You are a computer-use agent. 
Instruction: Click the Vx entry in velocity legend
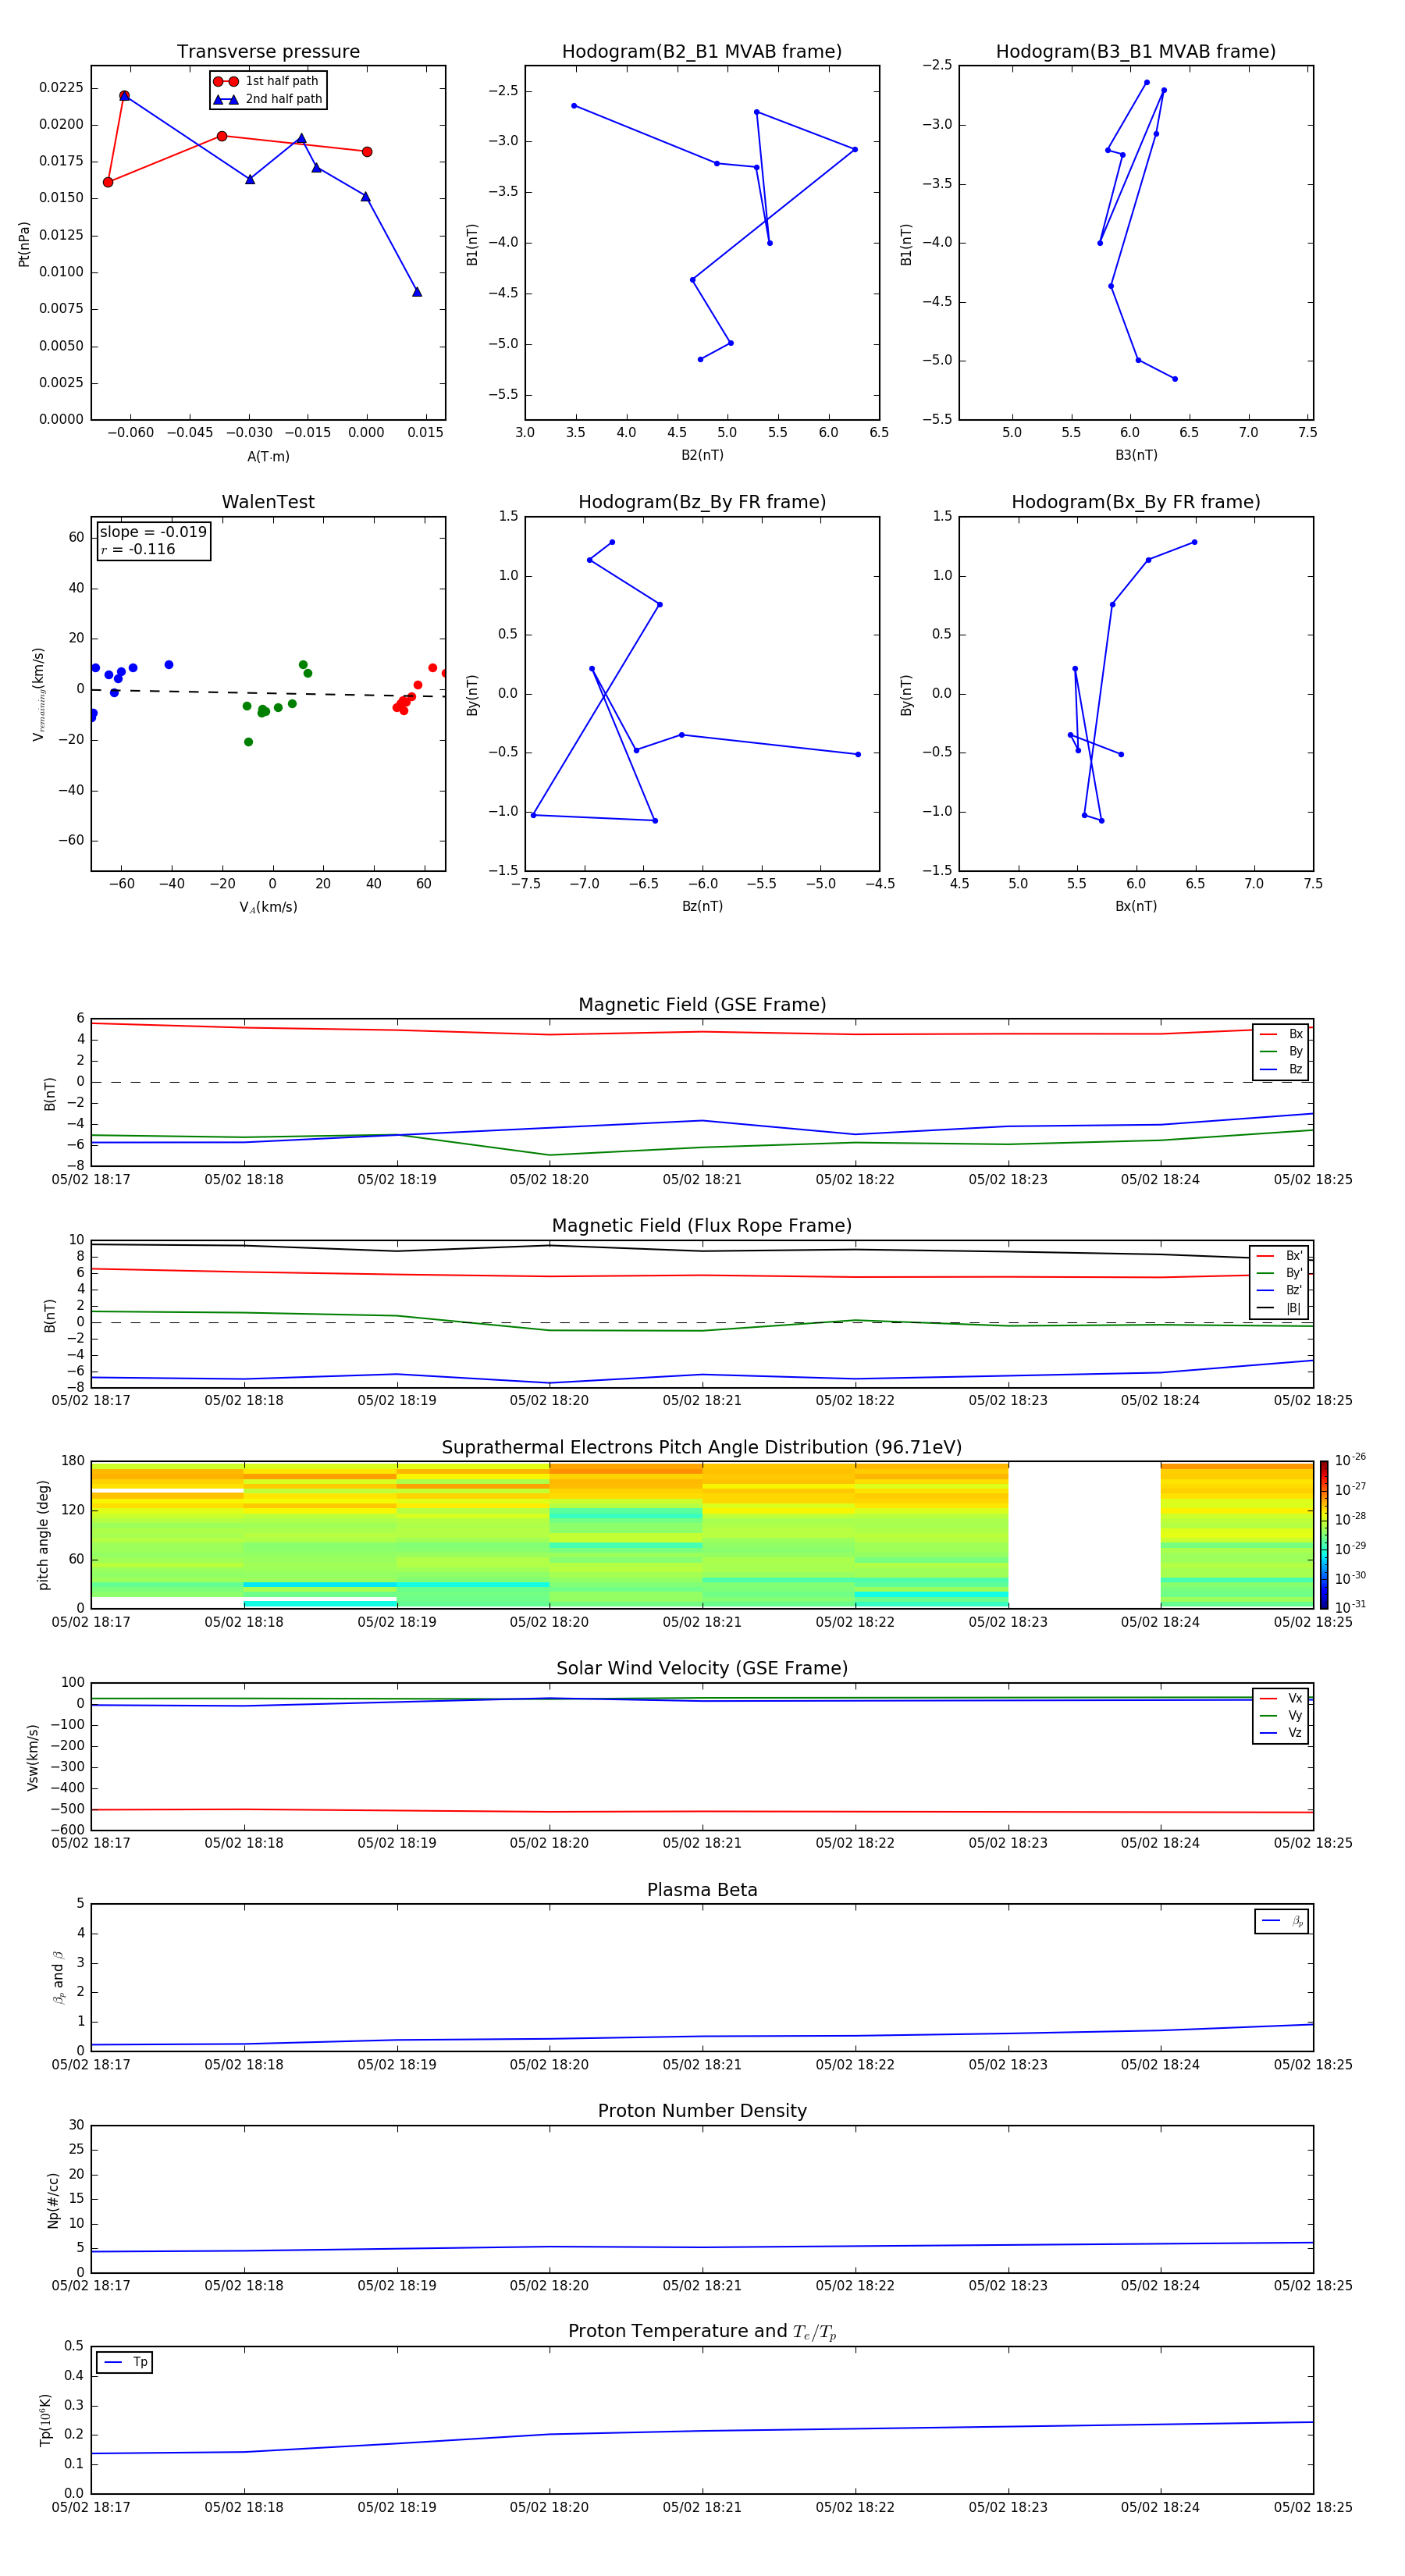tap(1281, 1698)
